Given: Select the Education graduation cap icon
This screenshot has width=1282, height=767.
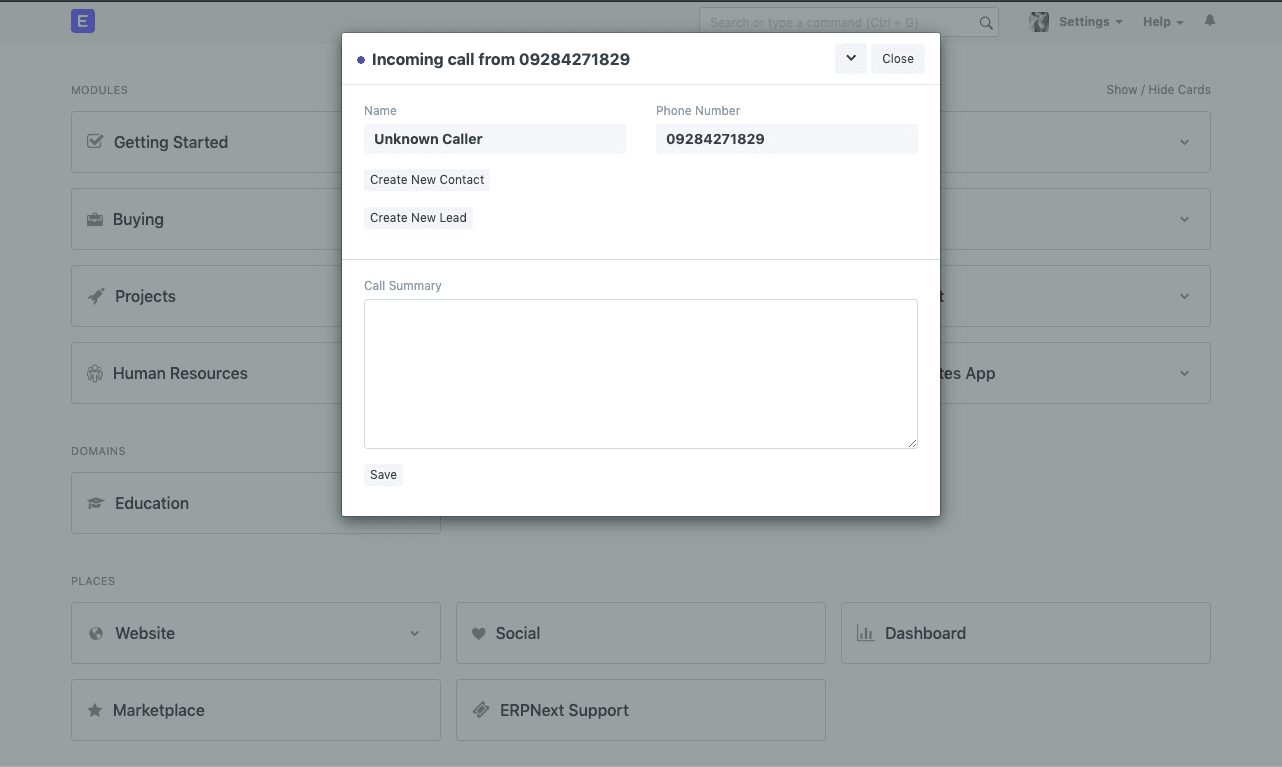Looking at the screenshot, I should tap(94, 503).
